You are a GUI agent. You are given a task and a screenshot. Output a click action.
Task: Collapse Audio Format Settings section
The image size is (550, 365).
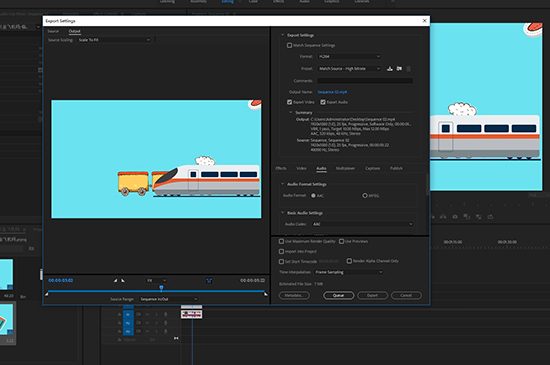pyautogui.click(x=282, y=184)
